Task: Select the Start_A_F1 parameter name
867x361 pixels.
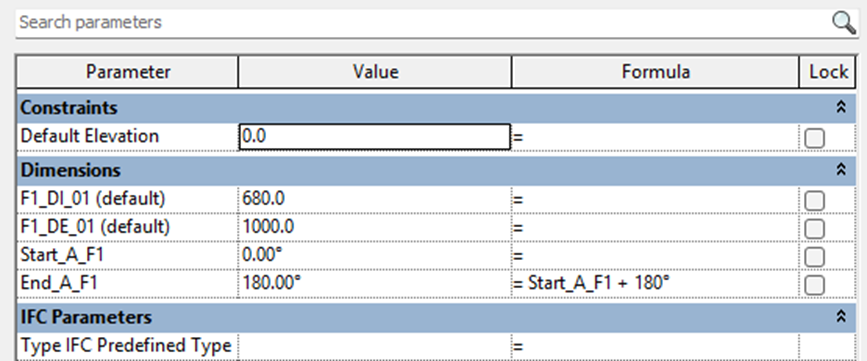Action: click(x=61, y=255)
